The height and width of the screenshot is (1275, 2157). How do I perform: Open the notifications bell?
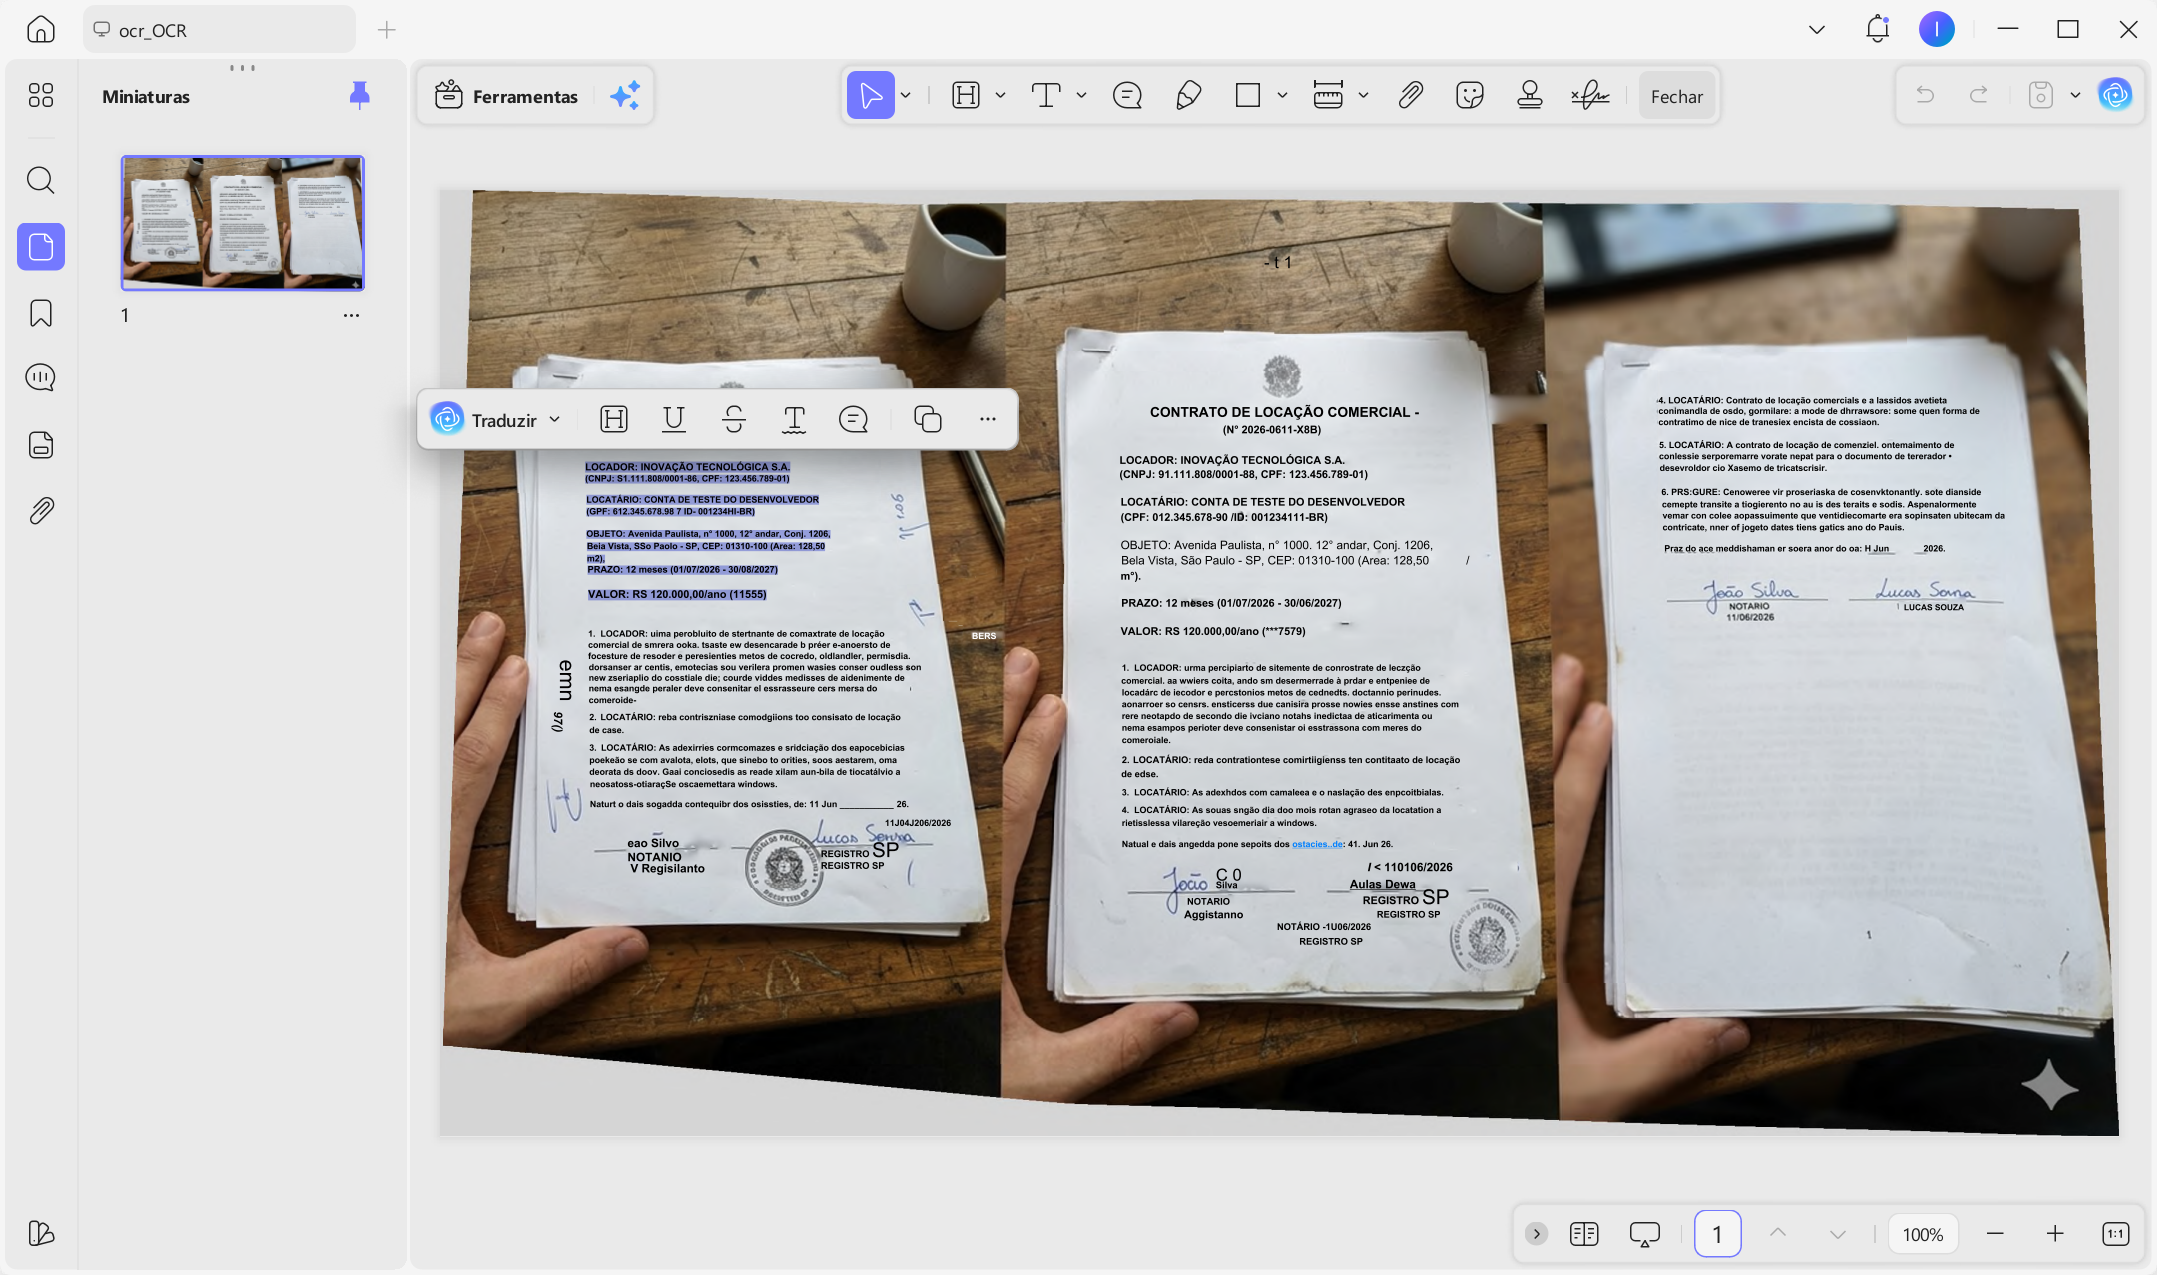[x=1877, y=29]
